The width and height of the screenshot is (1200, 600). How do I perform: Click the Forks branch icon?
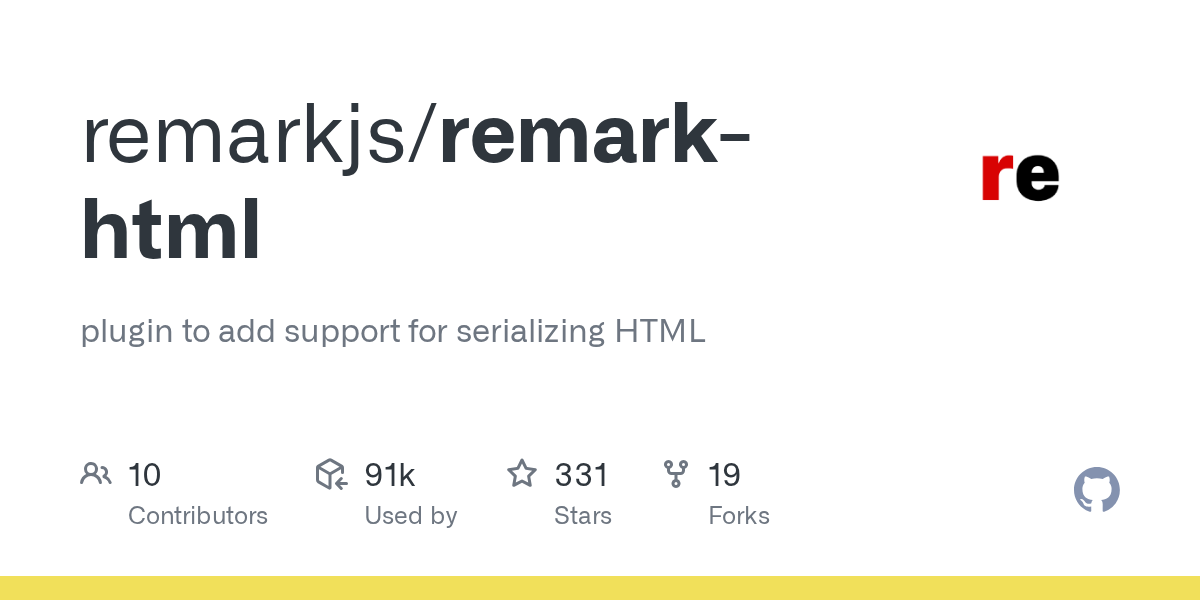[x=676, y=474]
